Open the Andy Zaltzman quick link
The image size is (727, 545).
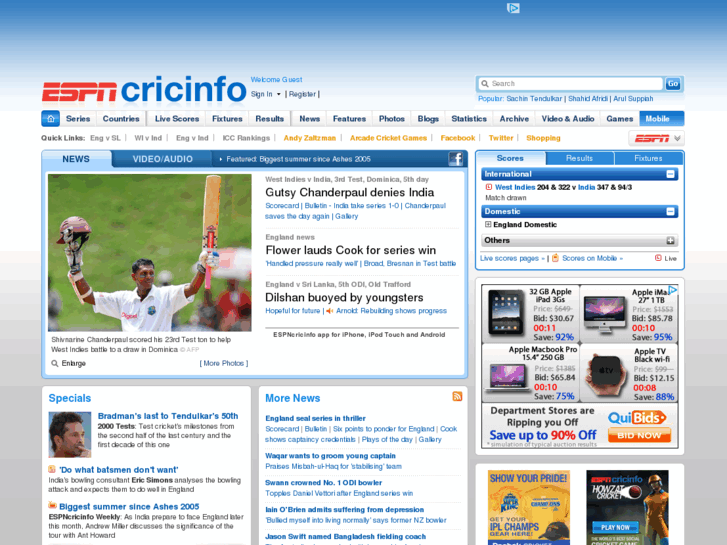coord(310,138)
